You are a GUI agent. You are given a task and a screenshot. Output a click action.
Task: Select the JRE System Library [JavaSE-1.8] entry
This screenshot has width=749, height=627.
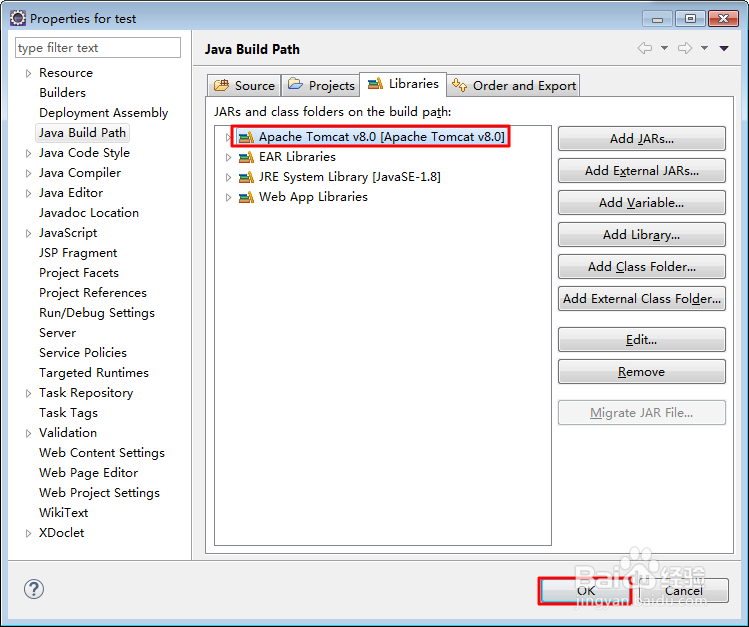[x=350, y=177]
